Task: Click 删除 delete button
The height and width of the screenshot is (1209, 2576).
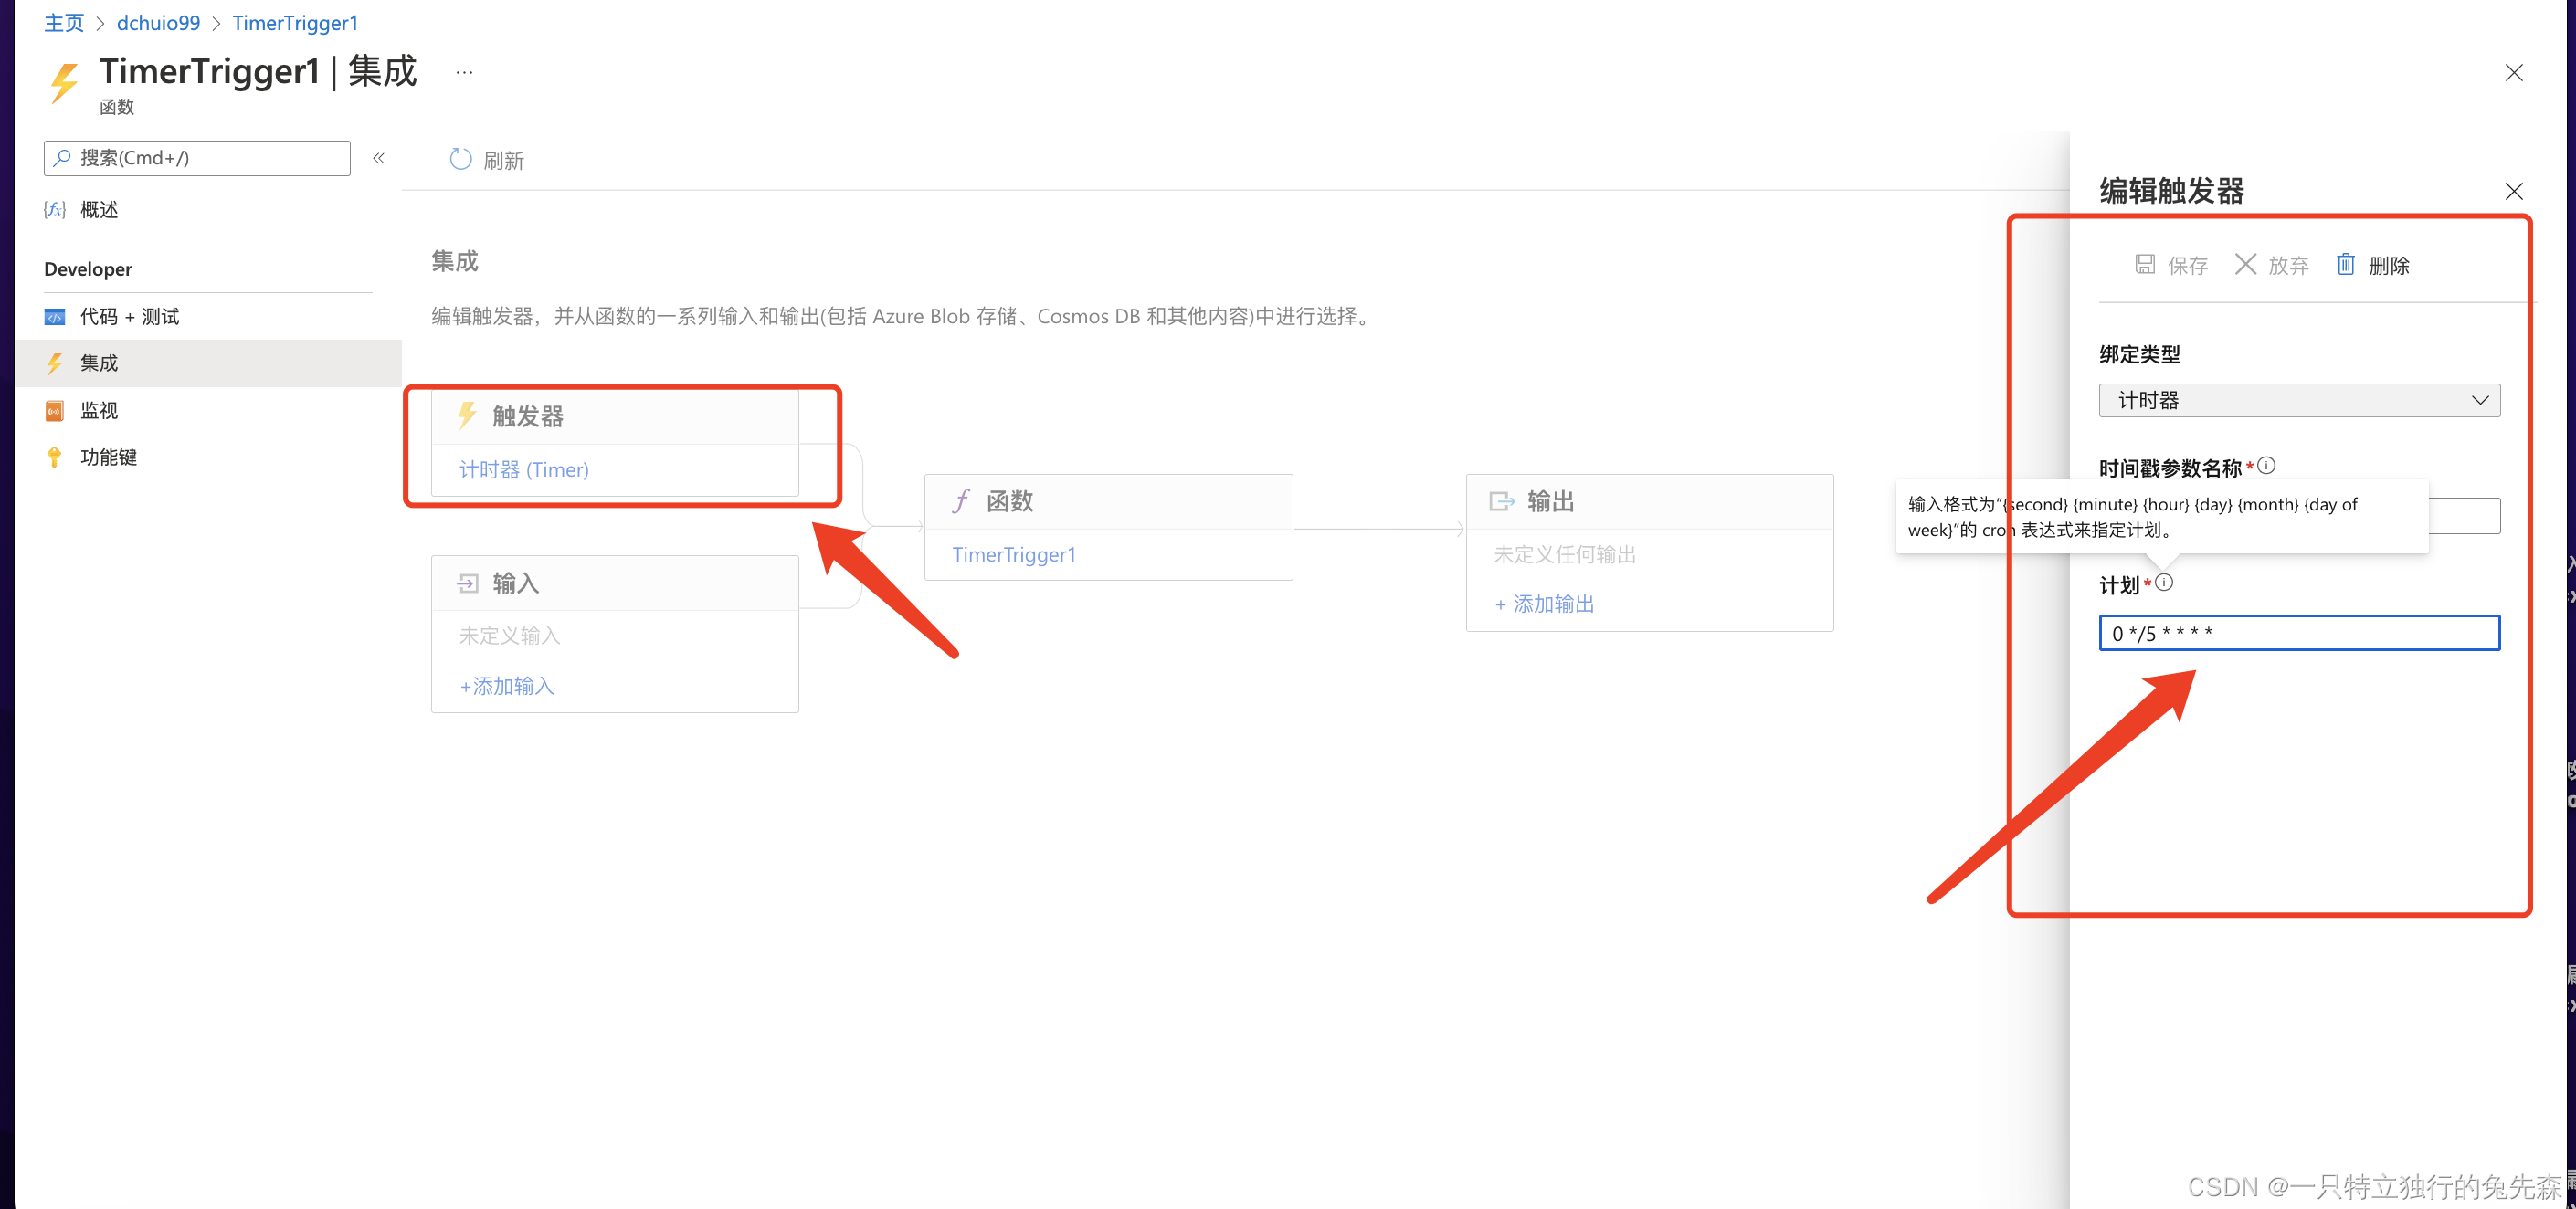Action: 2373,265
